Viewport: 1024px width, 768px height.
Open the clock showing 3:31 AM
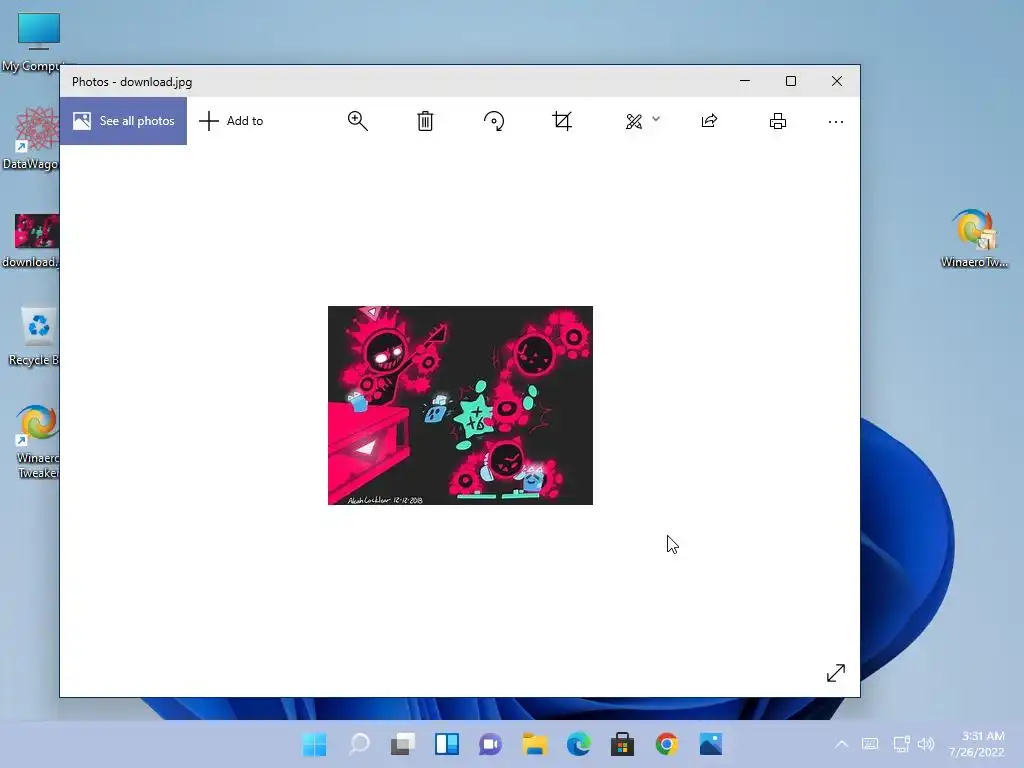(977, 744)
